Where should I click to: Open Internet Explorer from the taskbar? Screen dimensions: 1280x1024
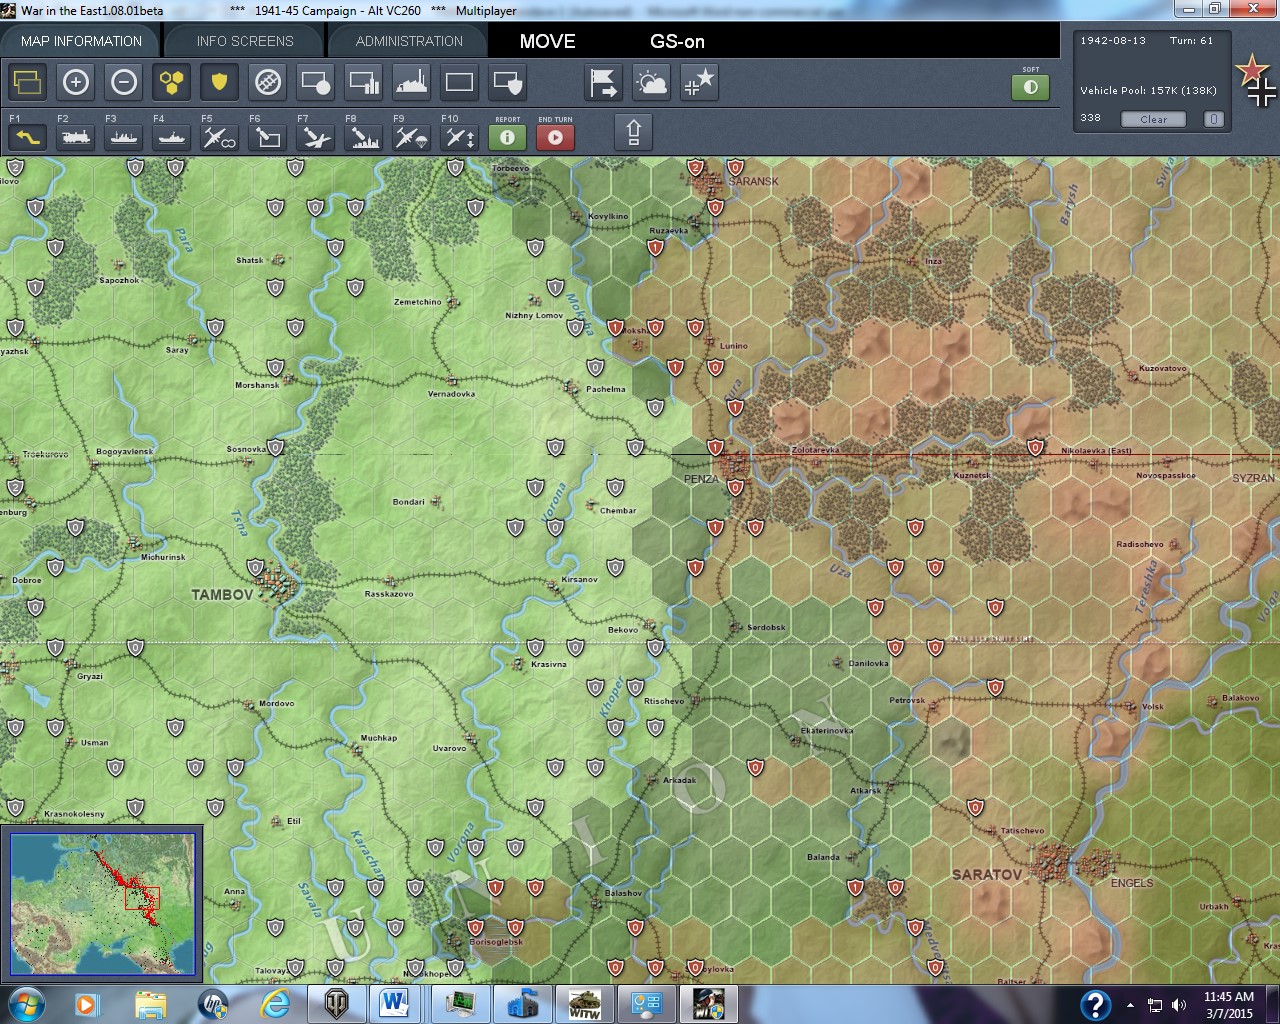(276, 1004)
